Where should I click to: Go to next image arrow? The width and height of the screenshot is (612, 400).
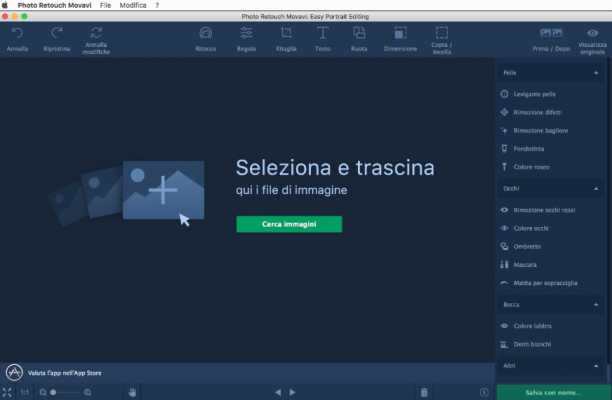pyautogui.click(x=292, y=392)
